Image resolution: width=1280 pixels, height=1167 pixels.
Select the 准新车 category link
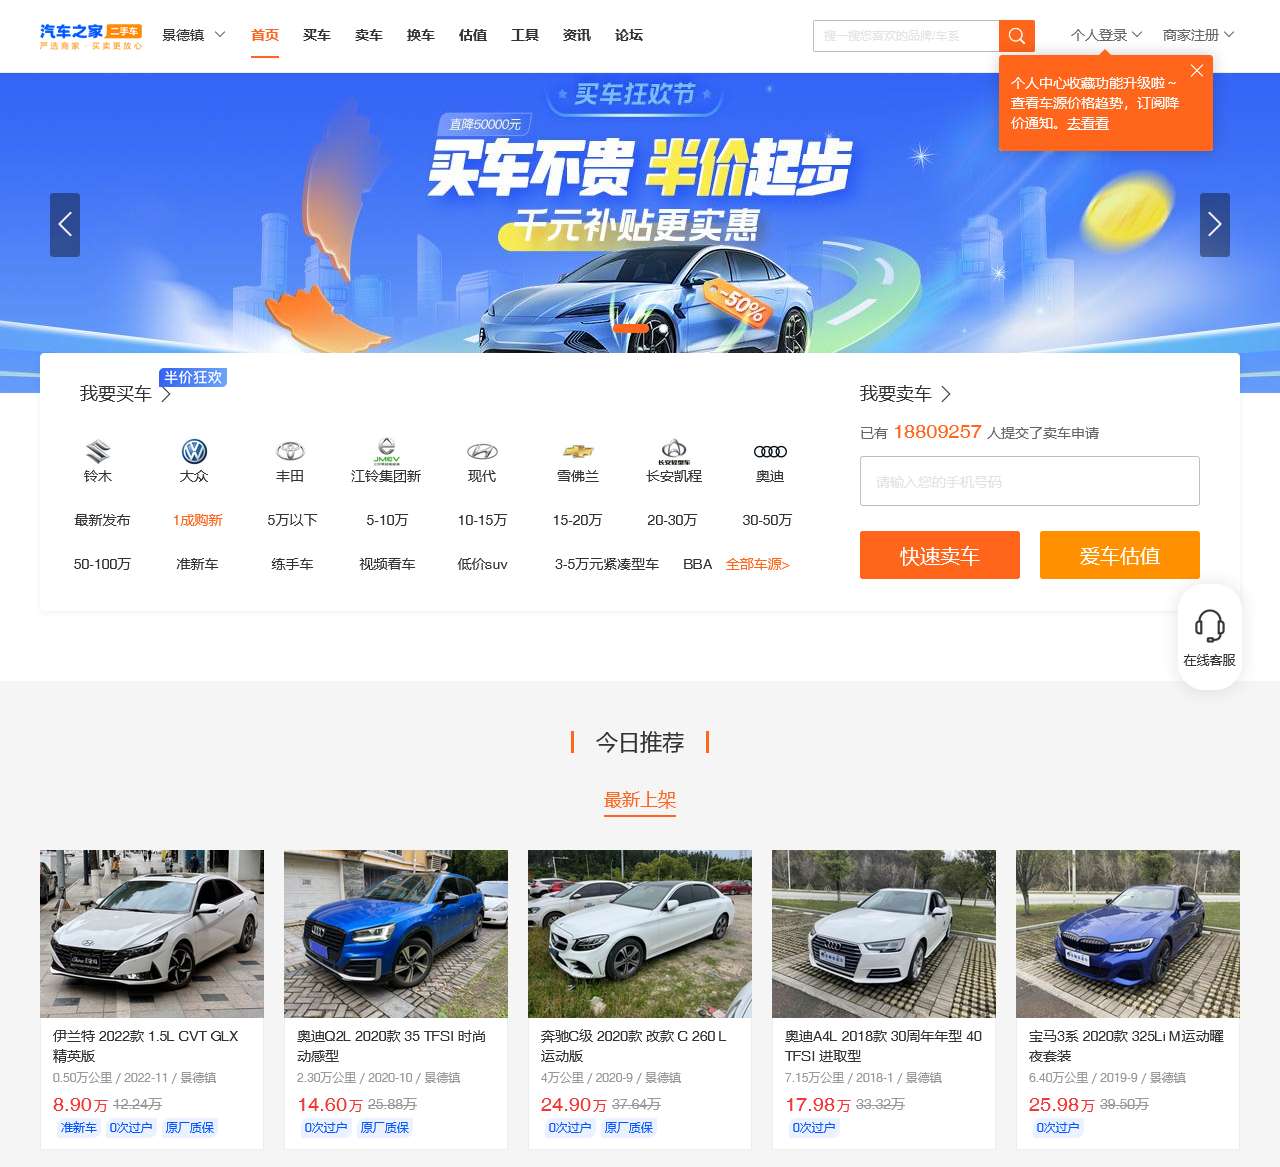[197, 564]
